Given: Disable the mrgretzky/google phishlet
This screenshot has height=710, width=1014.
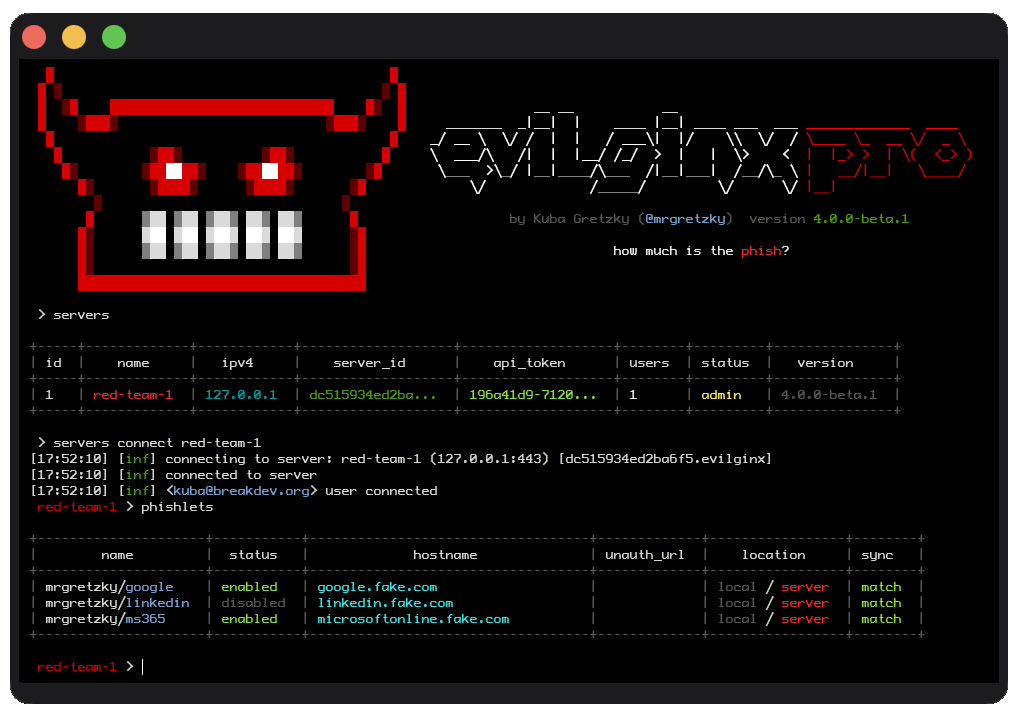Looking at the screenshot, I should [x=249, y=586].
